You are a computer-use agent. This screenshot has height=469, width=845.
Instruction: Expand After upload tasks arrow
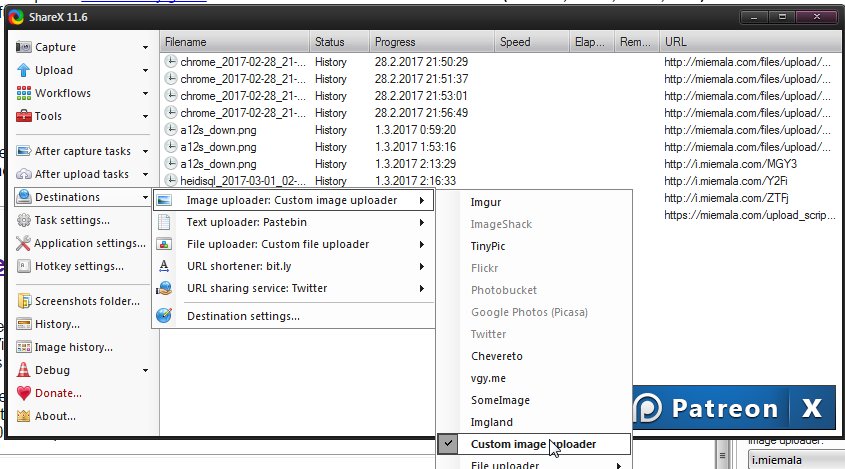pos(146,175)
